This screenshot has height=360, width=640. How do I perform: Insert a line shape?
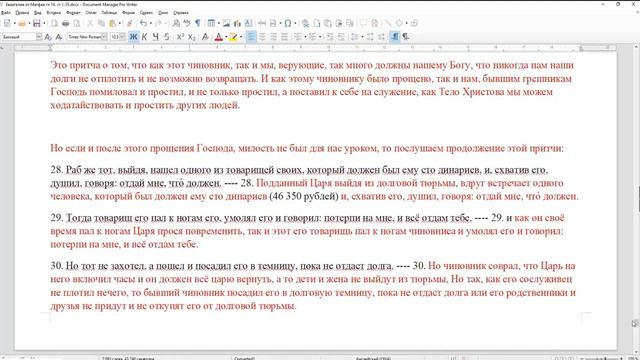point(388,24)
